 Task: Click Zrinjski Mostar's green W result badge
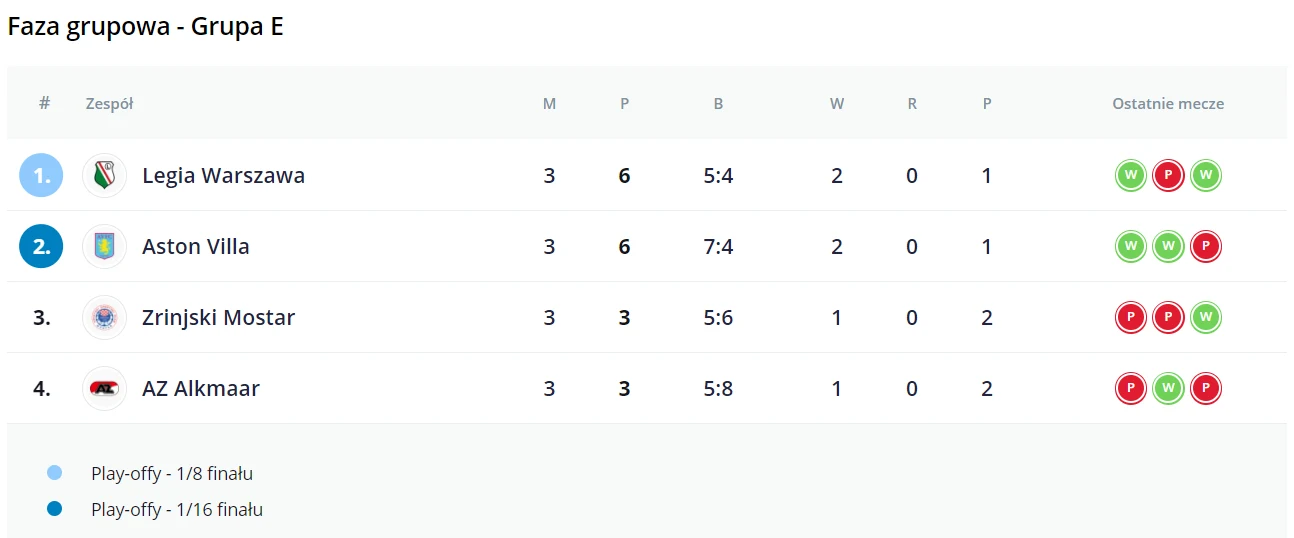point(1206,318)
